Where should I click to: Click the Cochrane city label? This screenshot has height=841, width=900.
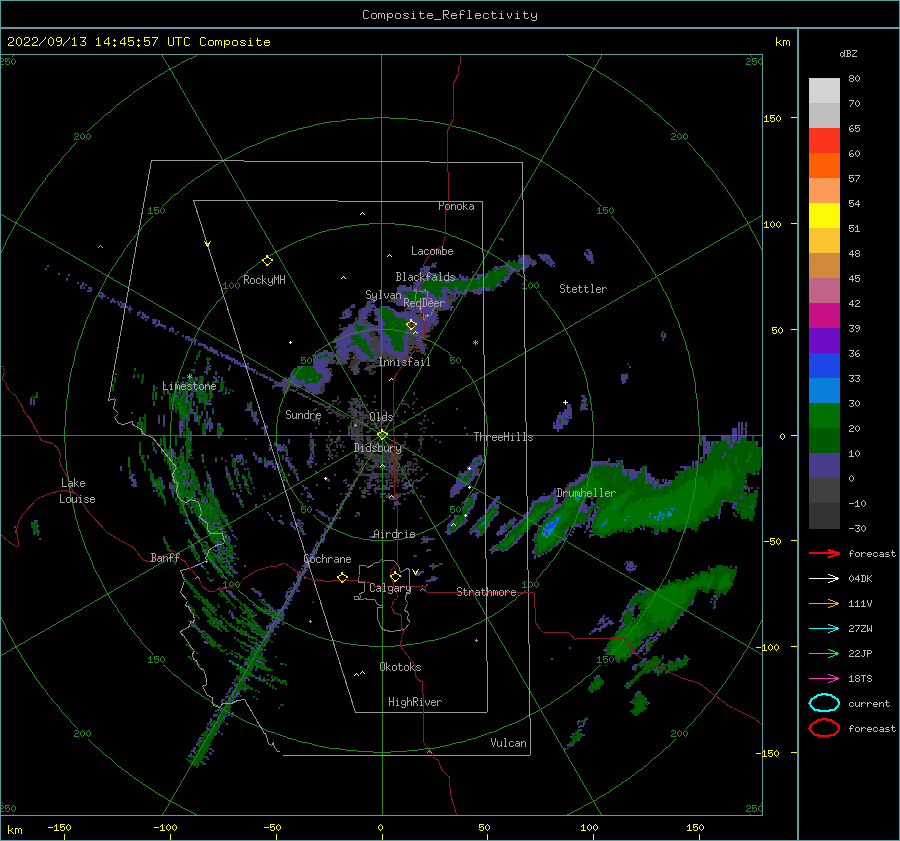pos(327,559)
